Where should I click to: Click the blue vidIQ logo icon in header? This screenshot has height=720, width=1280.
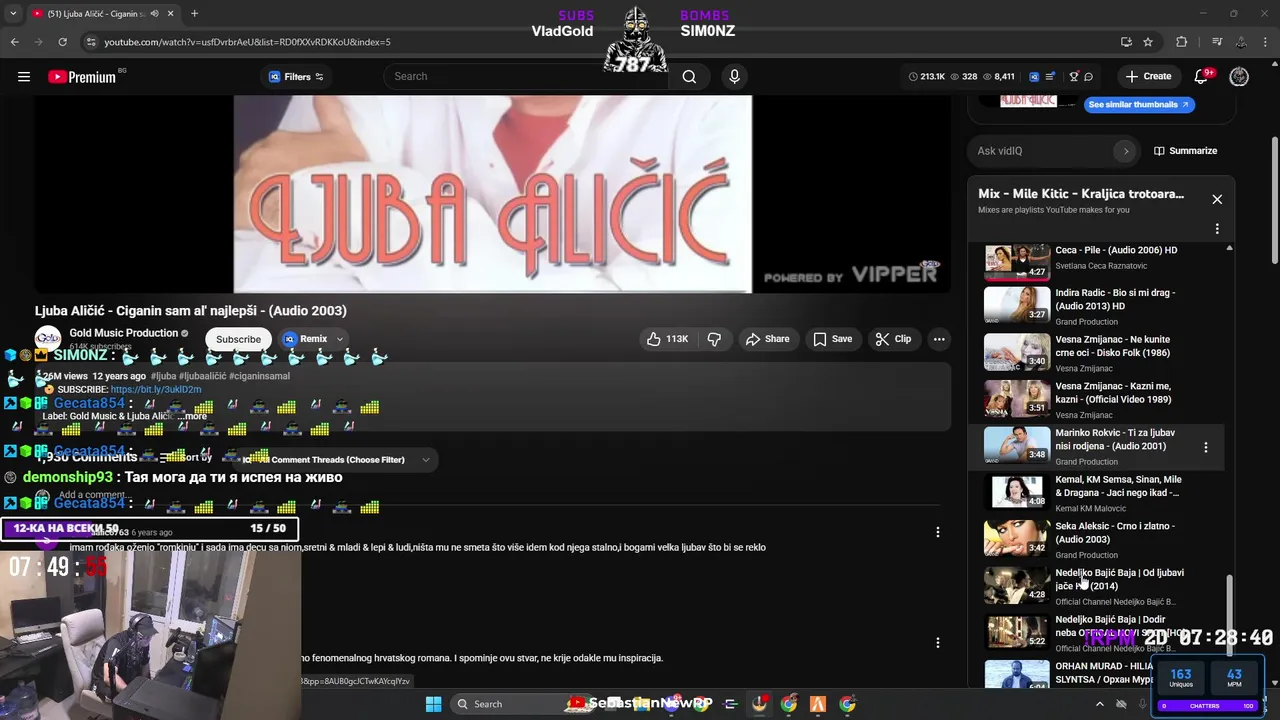point(1034,76)
